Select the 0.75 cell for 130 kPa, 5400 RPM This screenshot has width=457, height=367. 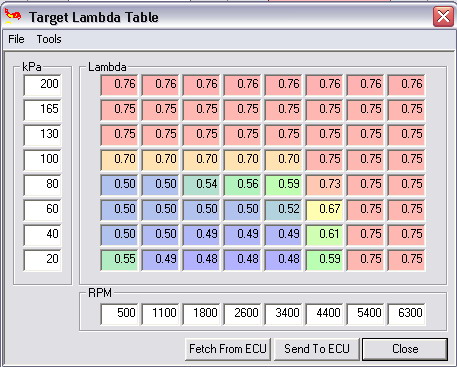click(365, 135)
